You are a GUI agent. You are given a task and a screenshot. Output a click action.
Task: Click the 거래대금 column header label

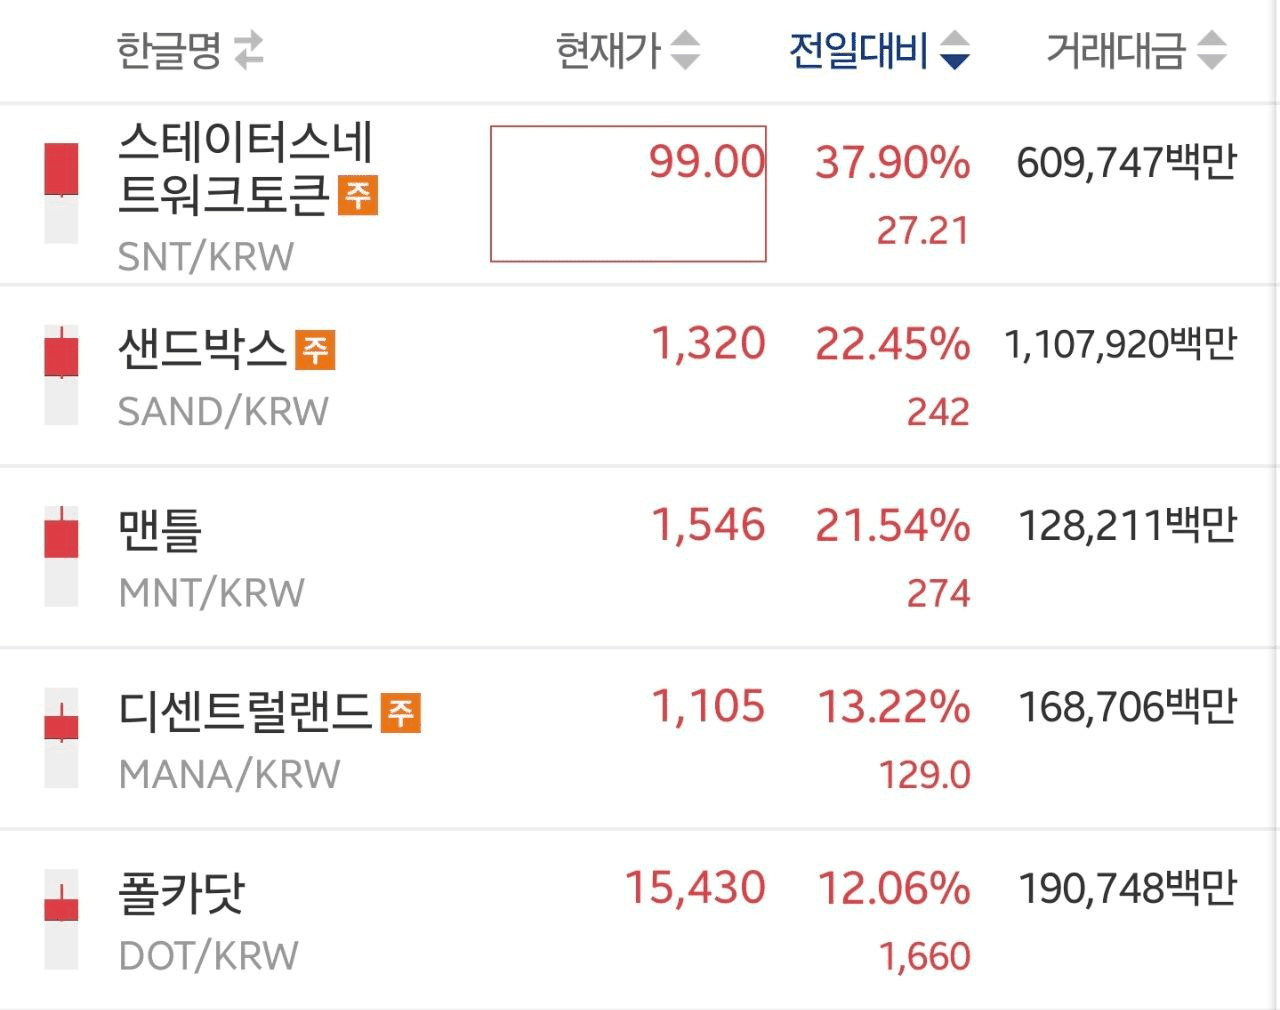1116,50
